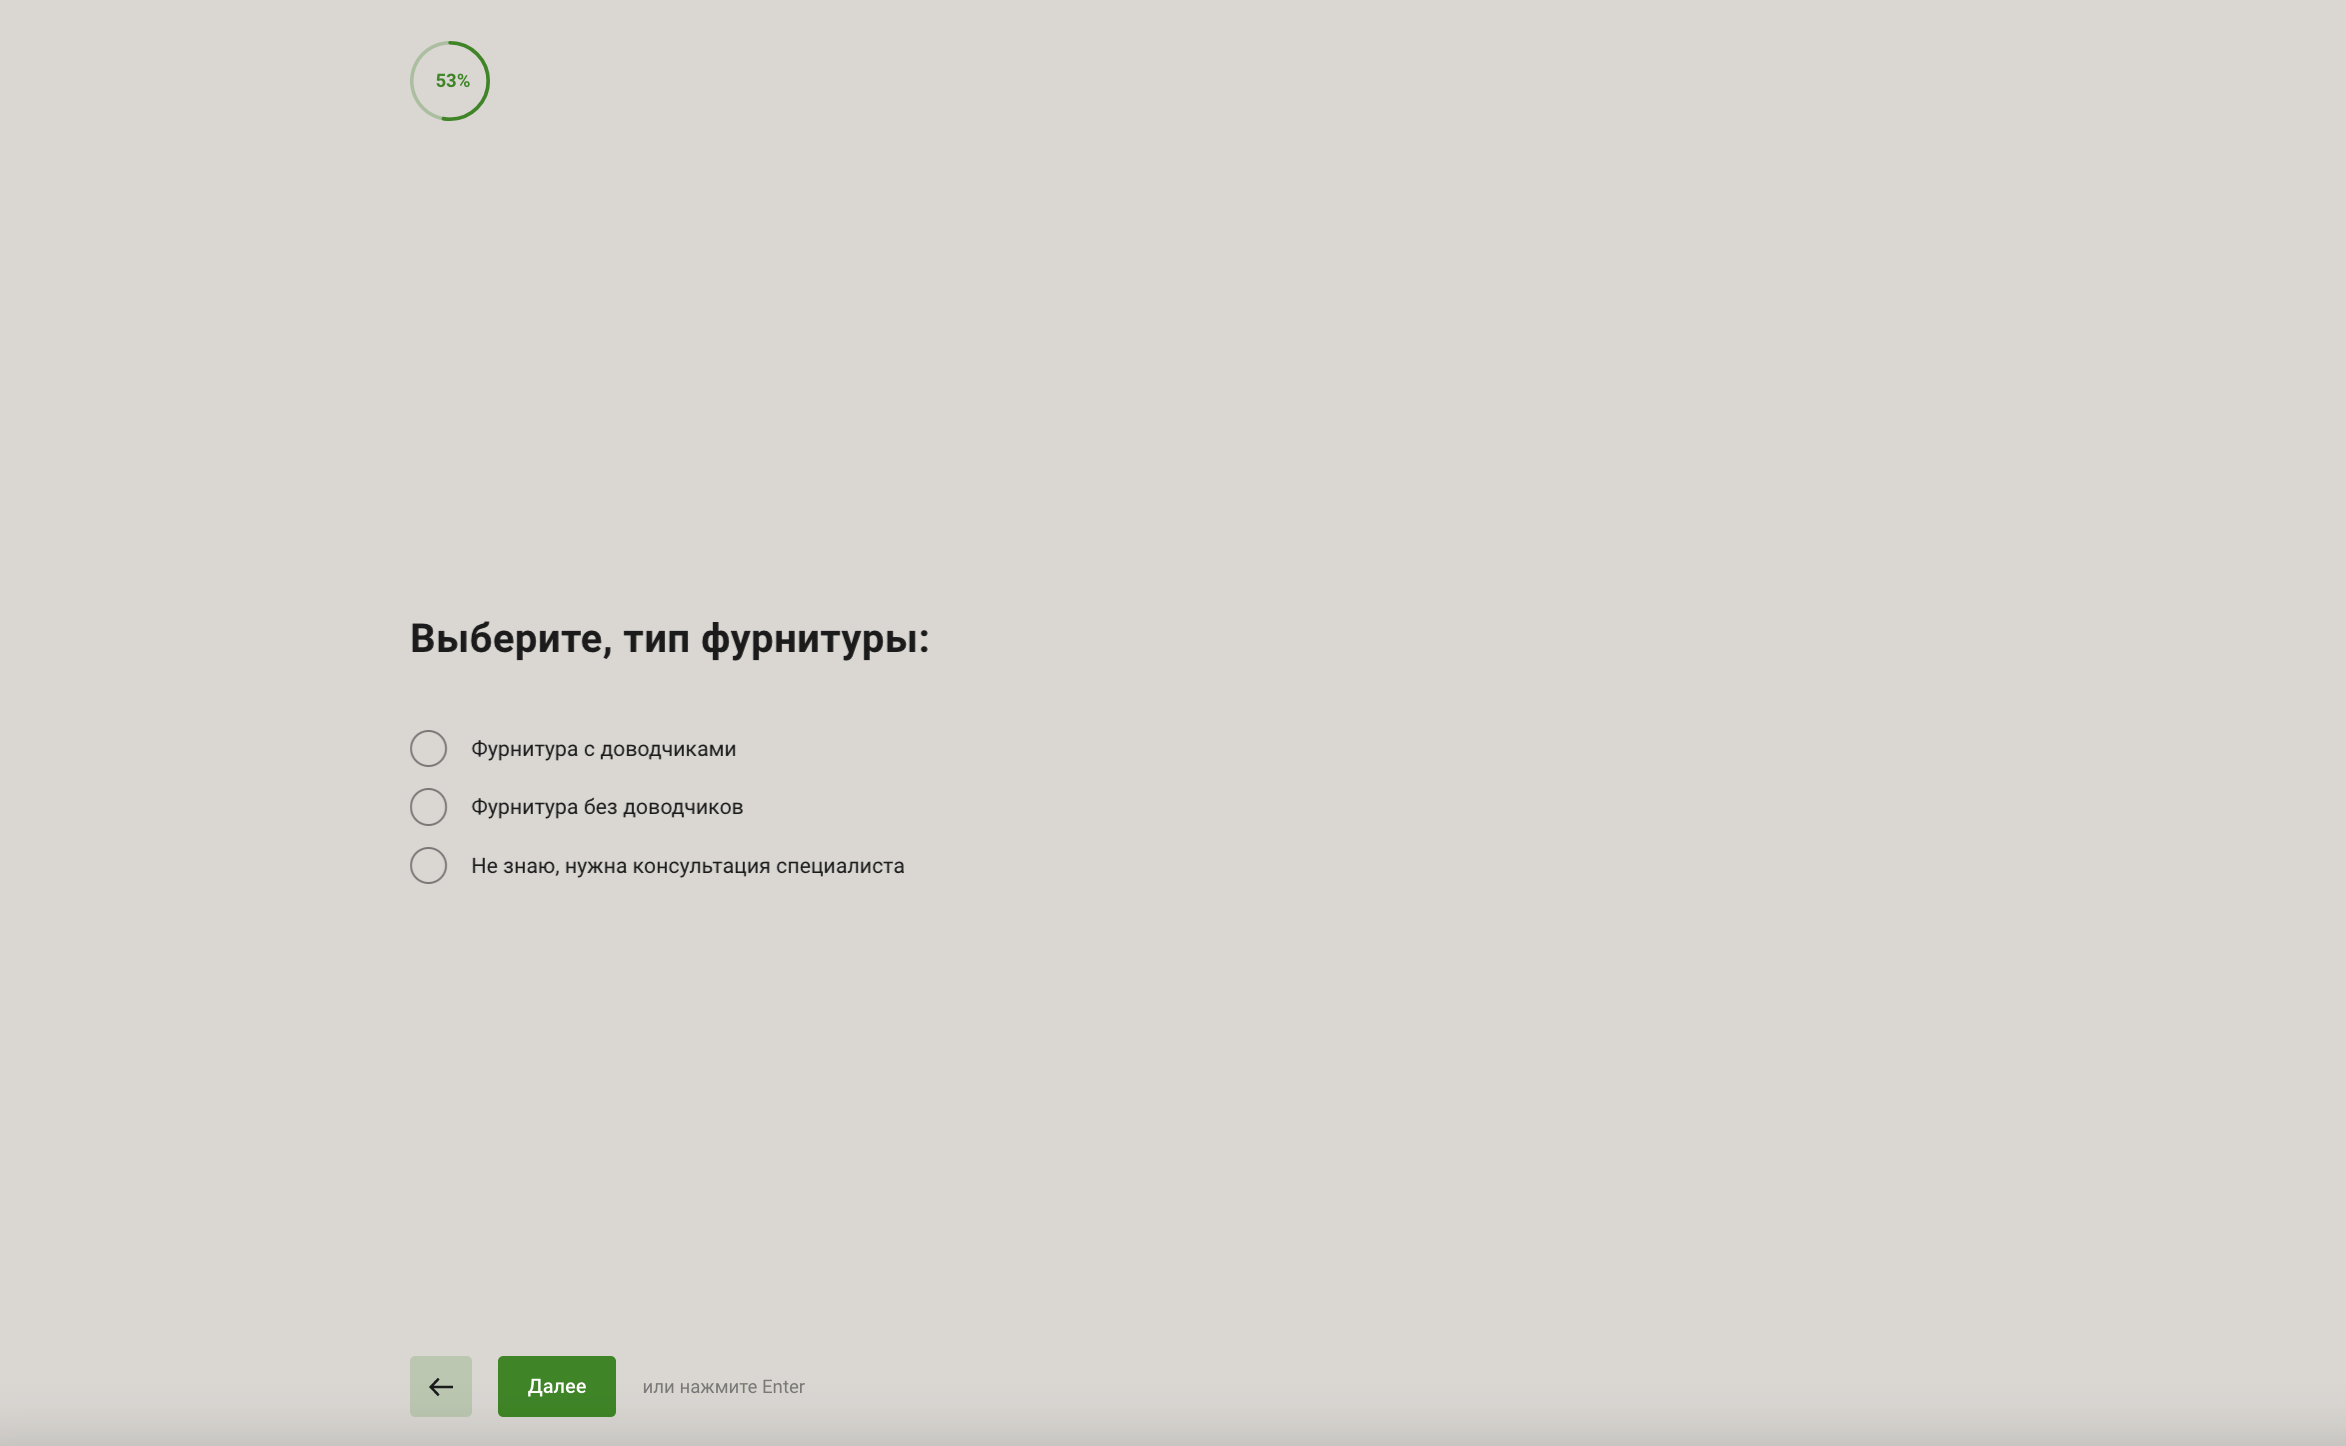Image resolution: width=2346 pixels, height=1446 pixels.
Task: Click the word фурнитуры in the heading
Action: click(808, 638)
